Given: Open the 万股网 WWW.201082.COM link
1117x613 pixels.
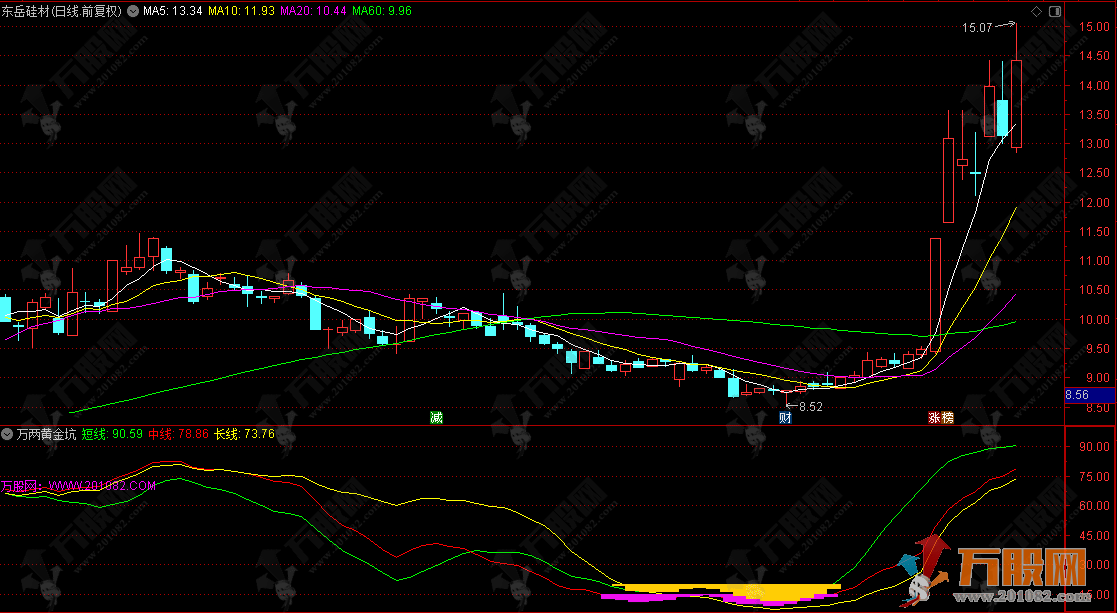Looking at the screenshot, I should 79,486.
